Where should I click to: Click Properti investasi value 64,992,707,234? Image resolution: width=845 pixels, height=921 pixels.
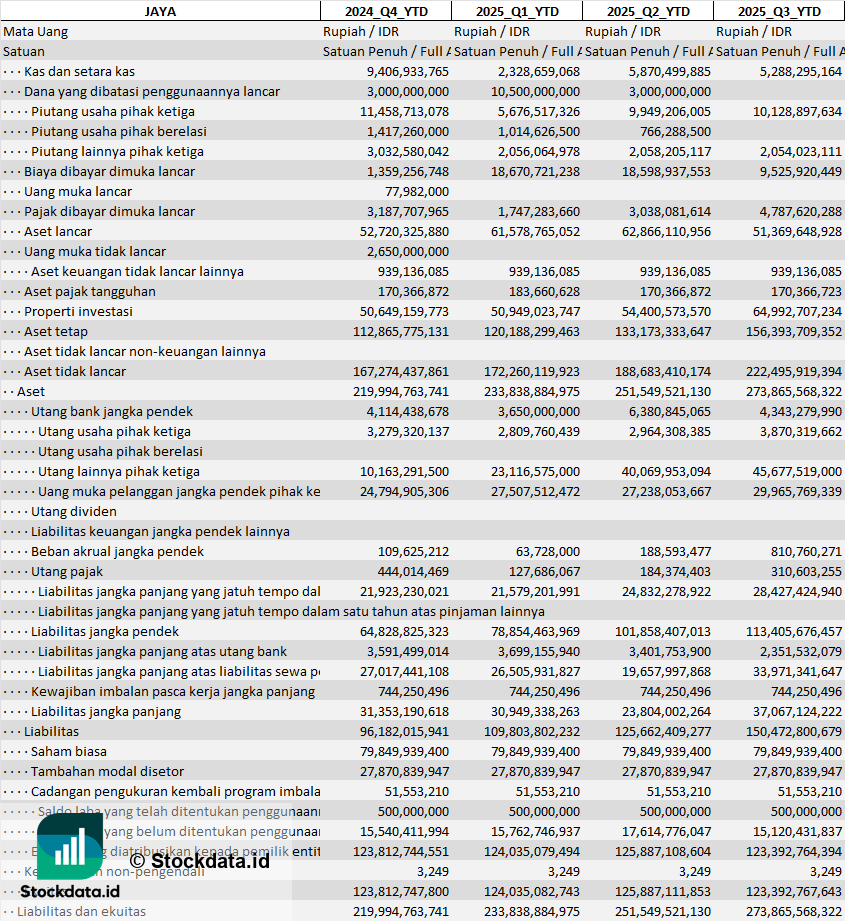(x=797, y=311)
